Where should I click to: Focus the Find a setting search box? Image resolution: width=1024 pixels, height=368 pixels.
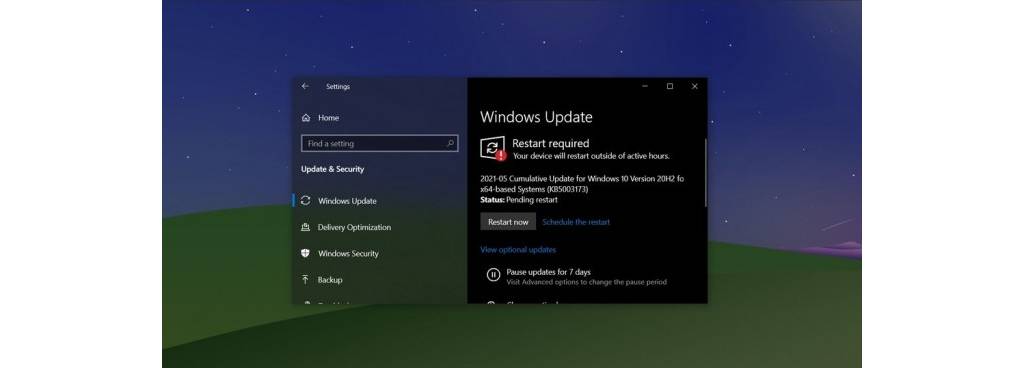(379, 144)
